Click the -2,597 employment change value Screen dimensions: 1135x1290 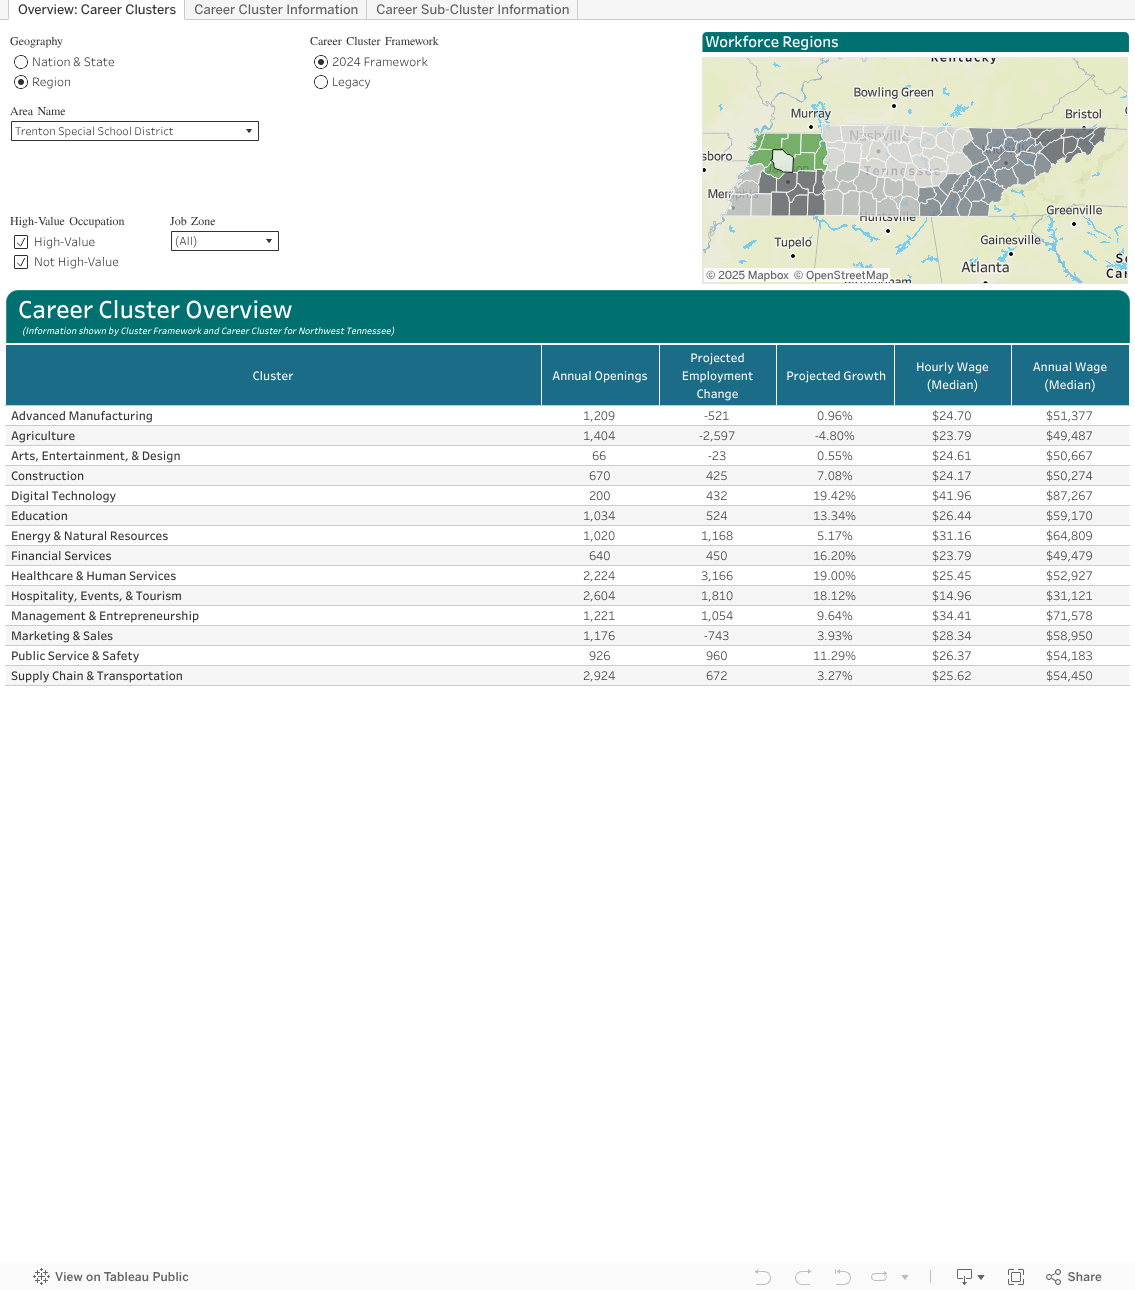coord(717,436)
